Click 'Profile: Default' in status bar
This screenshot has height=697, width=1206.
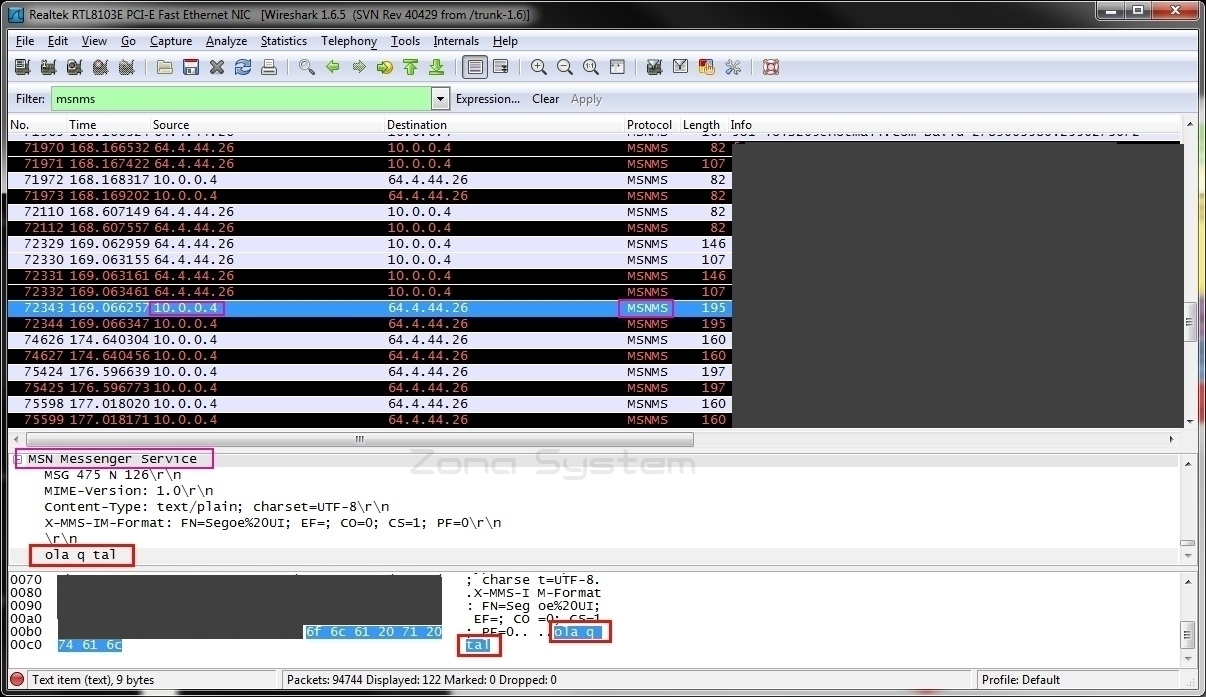point(1020,680)
